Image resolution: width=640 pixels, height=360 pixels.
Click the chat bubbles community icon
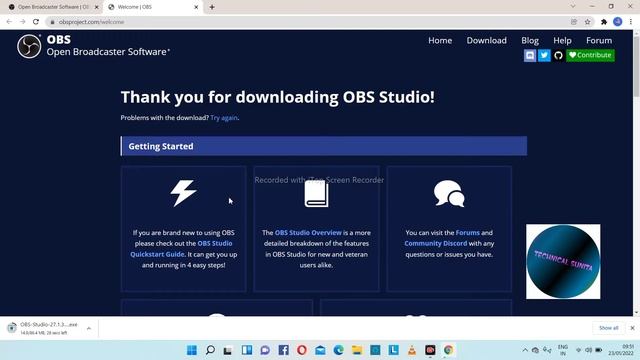pyautogui.click(x=449, y=193)
